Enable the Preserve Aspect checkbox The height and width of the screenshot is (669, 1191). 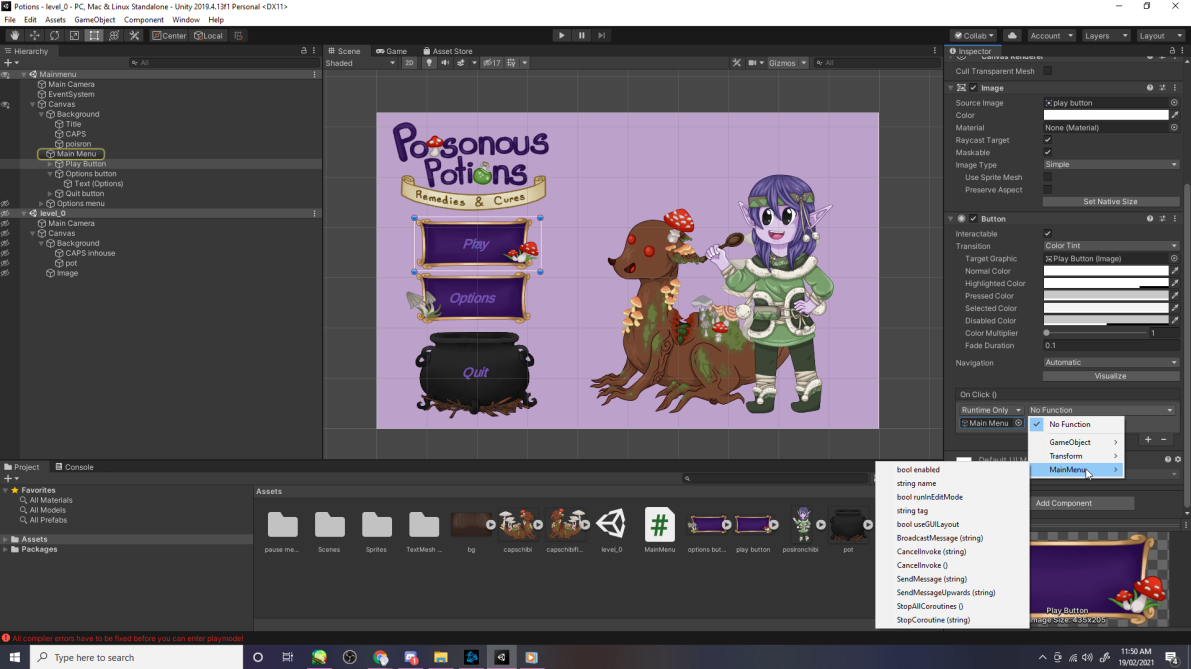(1047, 189)
